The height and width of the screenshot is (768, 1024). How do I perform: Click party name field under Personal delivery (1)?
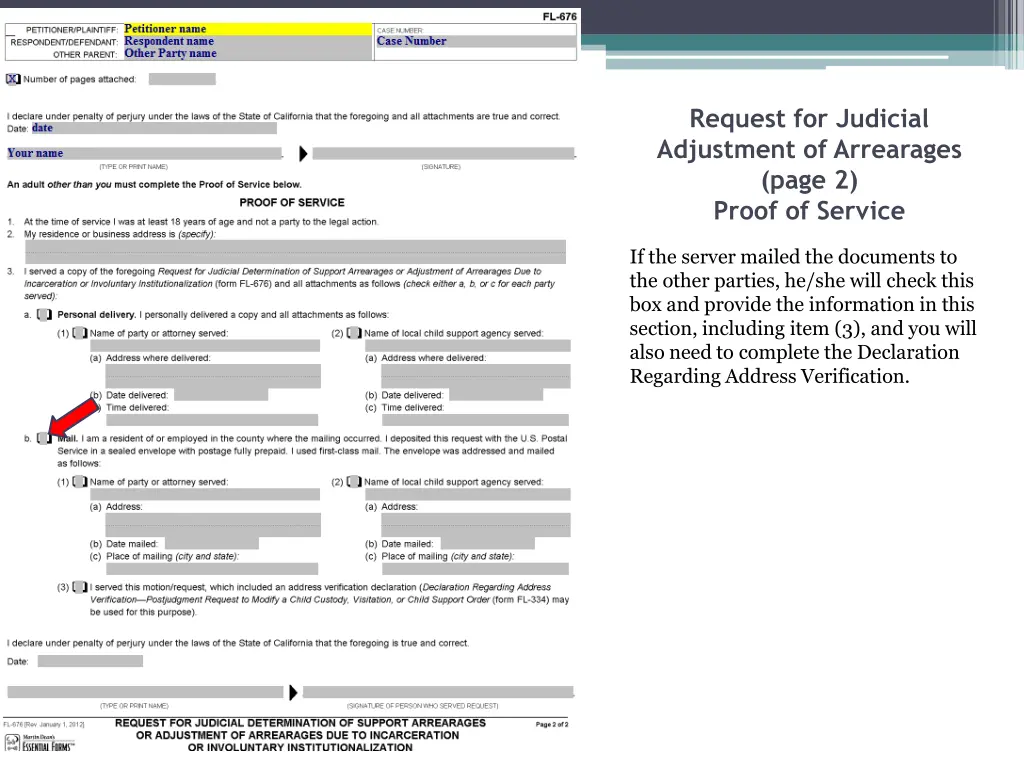coord(205,345)
